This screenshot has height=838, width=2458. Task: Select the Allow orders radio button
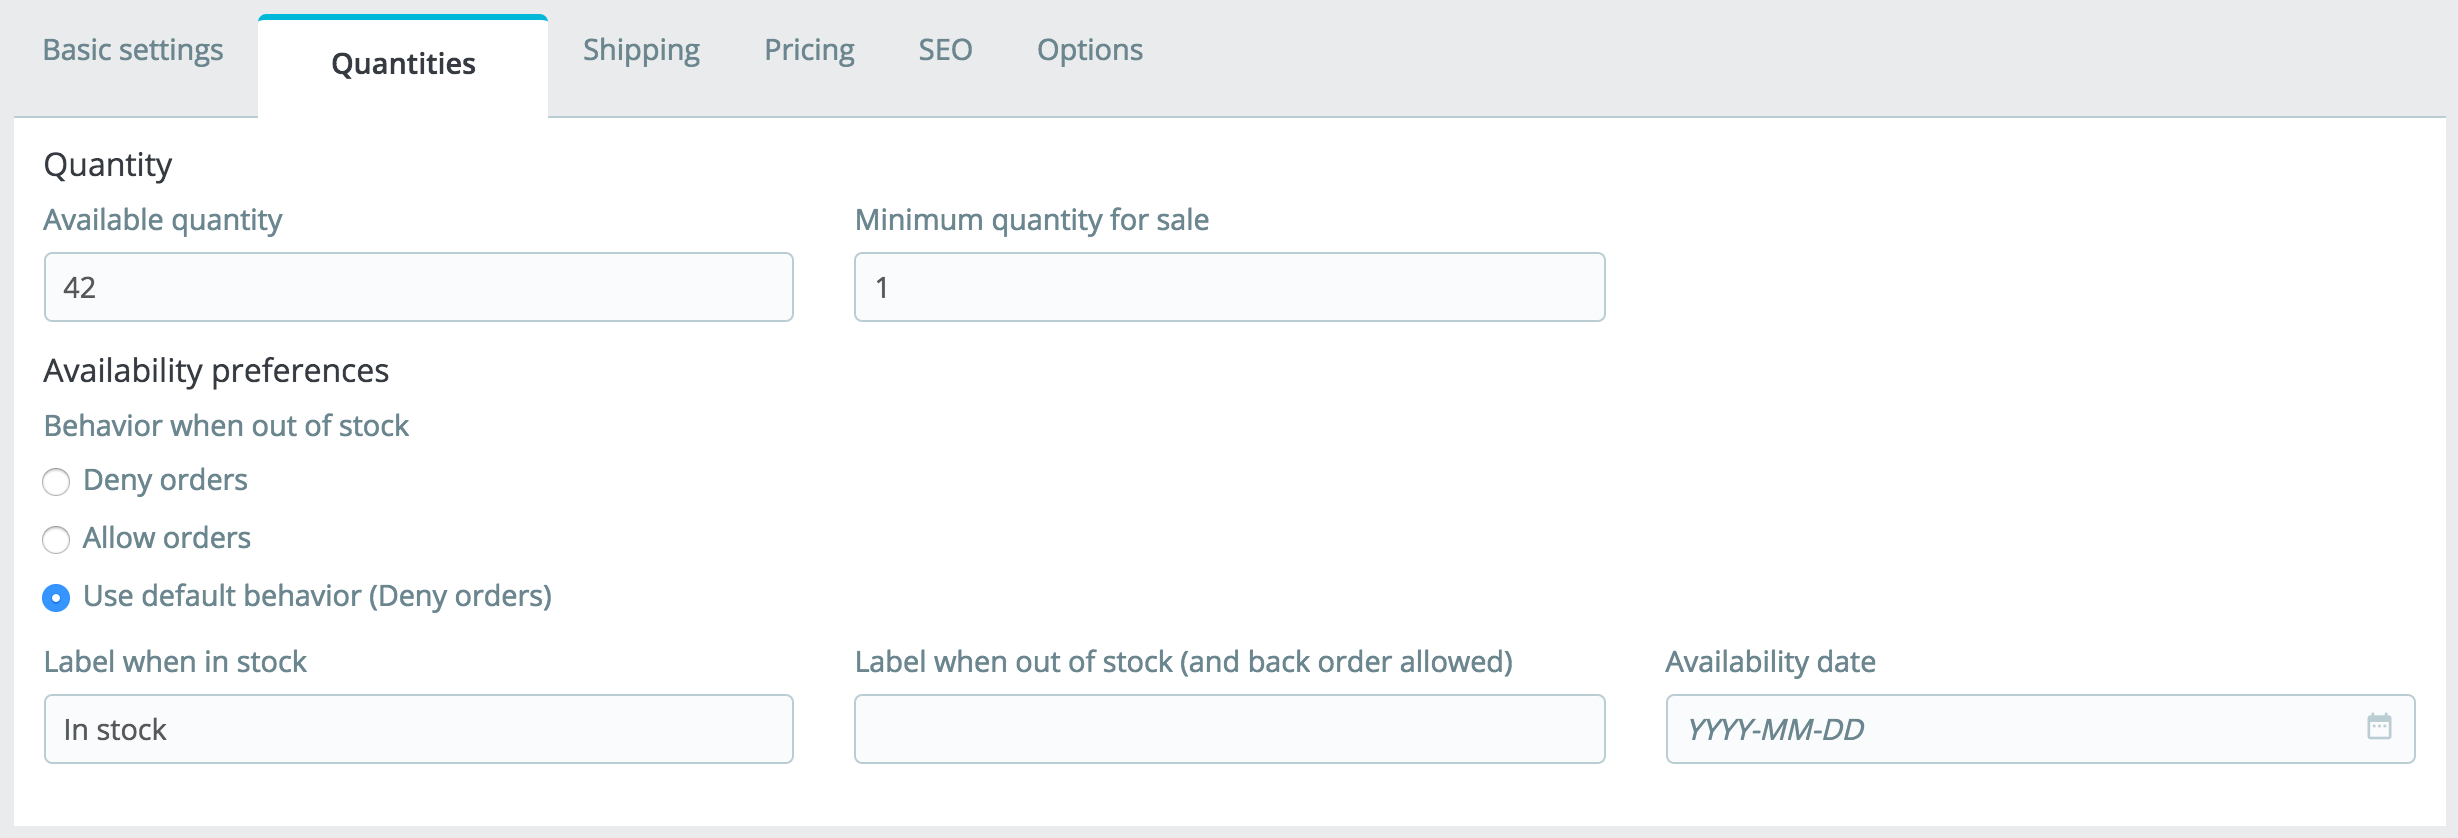(x=56, y=540)
